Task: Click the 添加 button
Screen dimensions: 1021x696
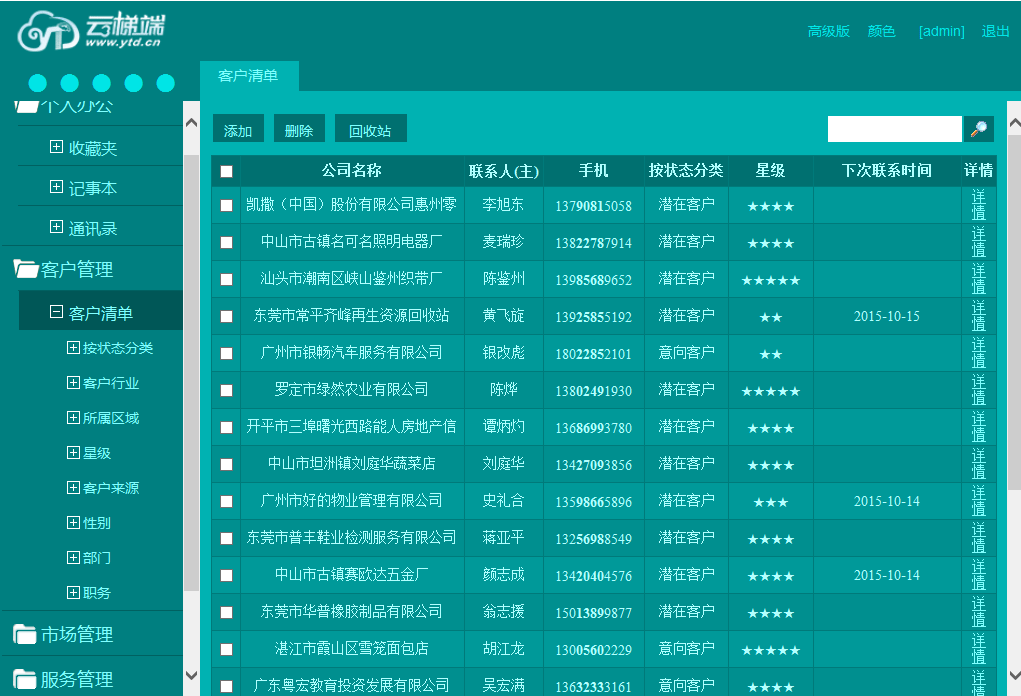Action: [238, 130]
